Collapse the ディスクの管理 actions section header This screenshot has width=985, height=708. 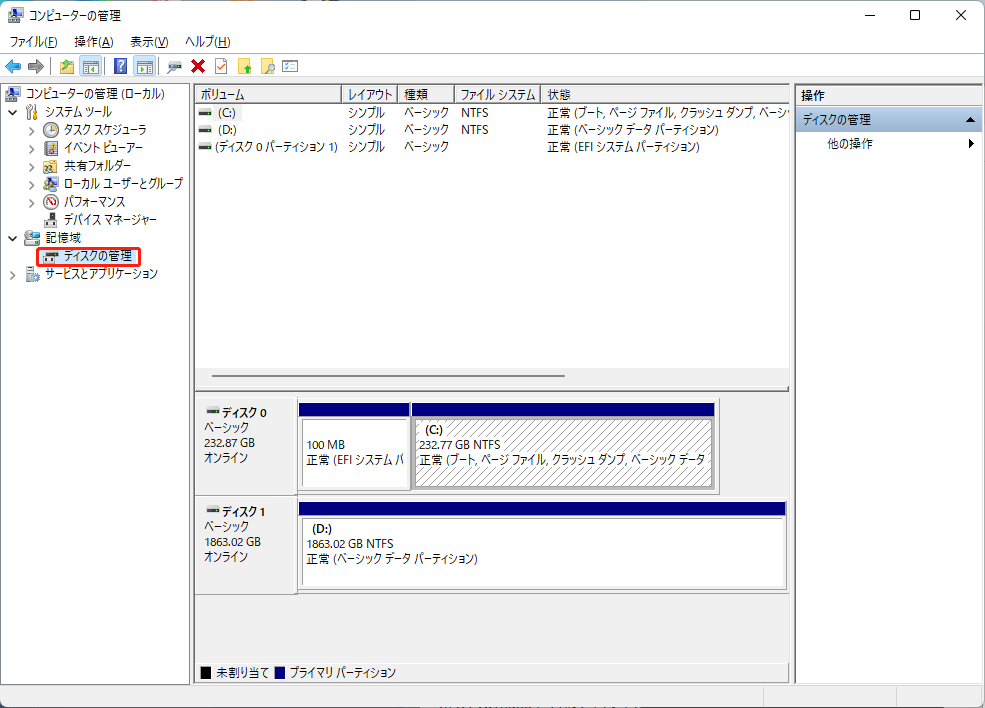click(970, 120)
